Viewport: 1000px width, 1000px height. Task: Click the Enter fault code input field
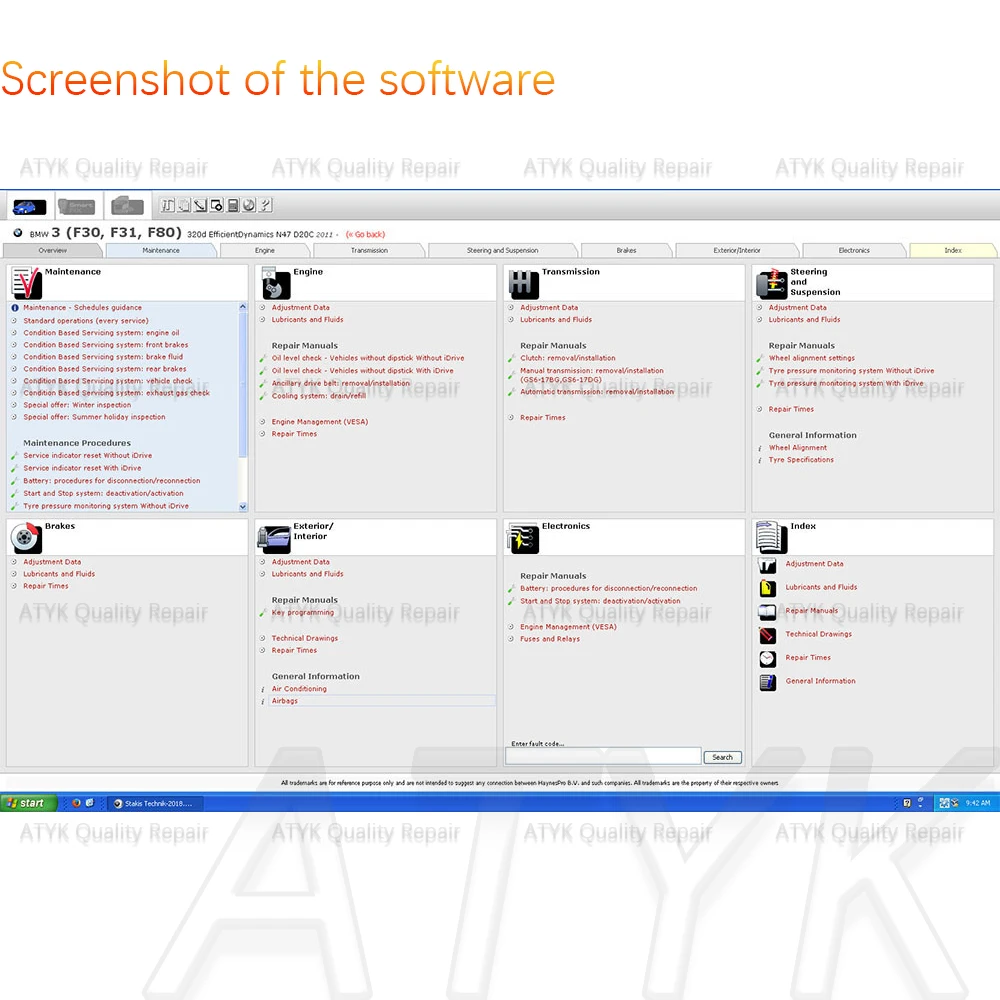pyautogui.click(x=603, y=756)
